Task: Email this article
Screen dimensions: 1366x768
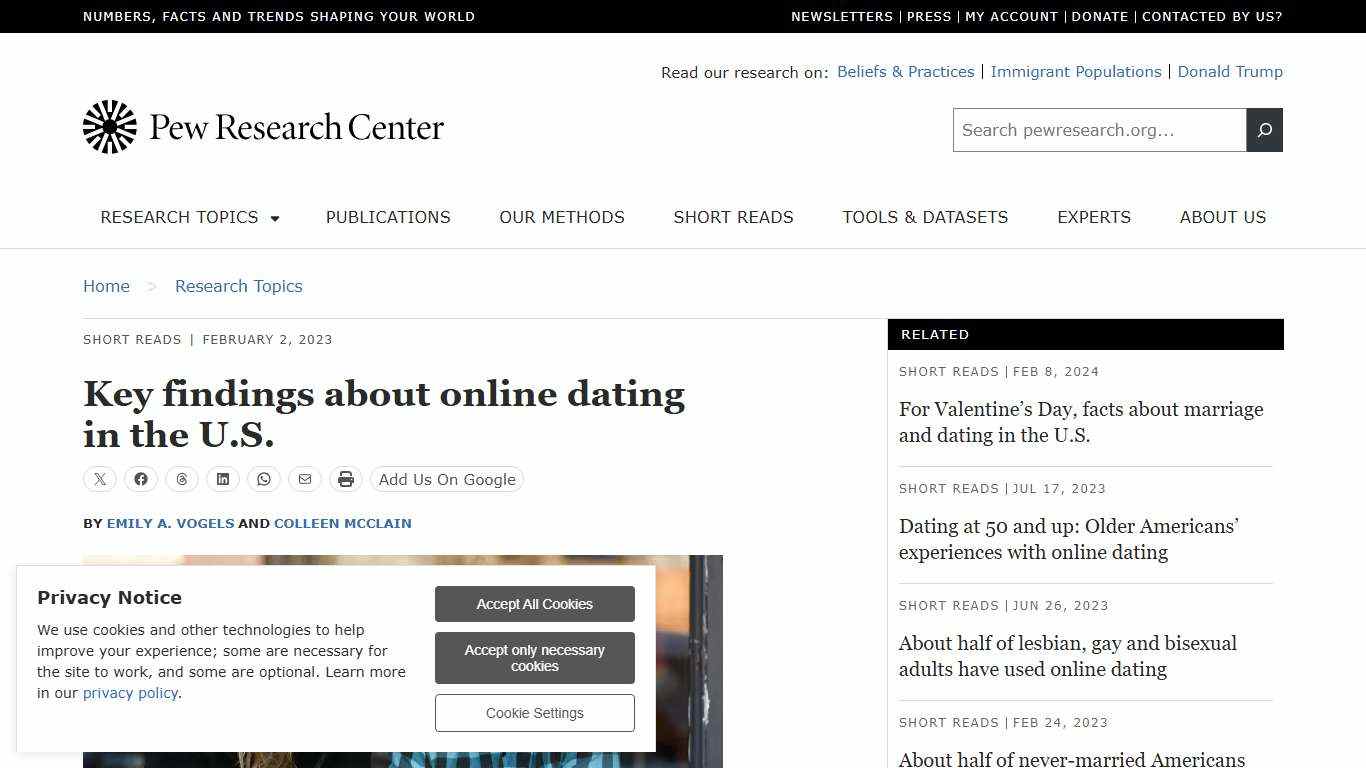Action: [x=304, y=479]
